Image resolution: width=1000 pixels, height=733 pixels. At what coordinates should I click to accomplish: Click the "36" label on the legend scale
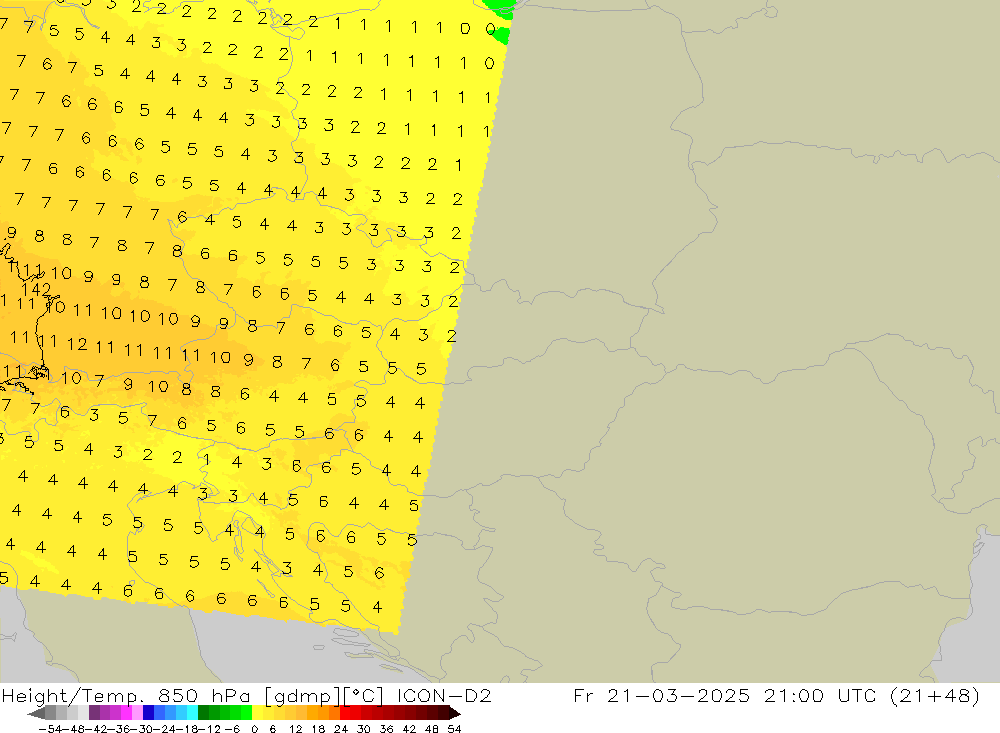tap(386, 729)
